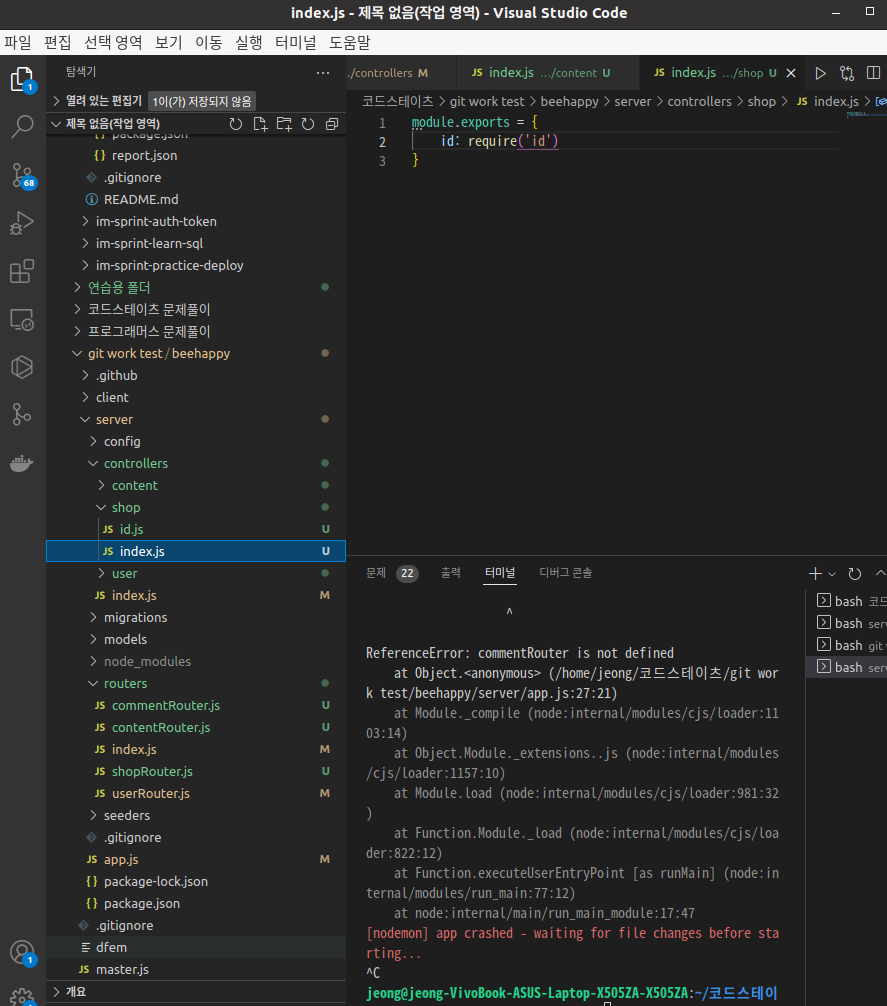Collapse the controllers folder
The height and width of the screenshot is (1006, 887).
coord(135,463)
